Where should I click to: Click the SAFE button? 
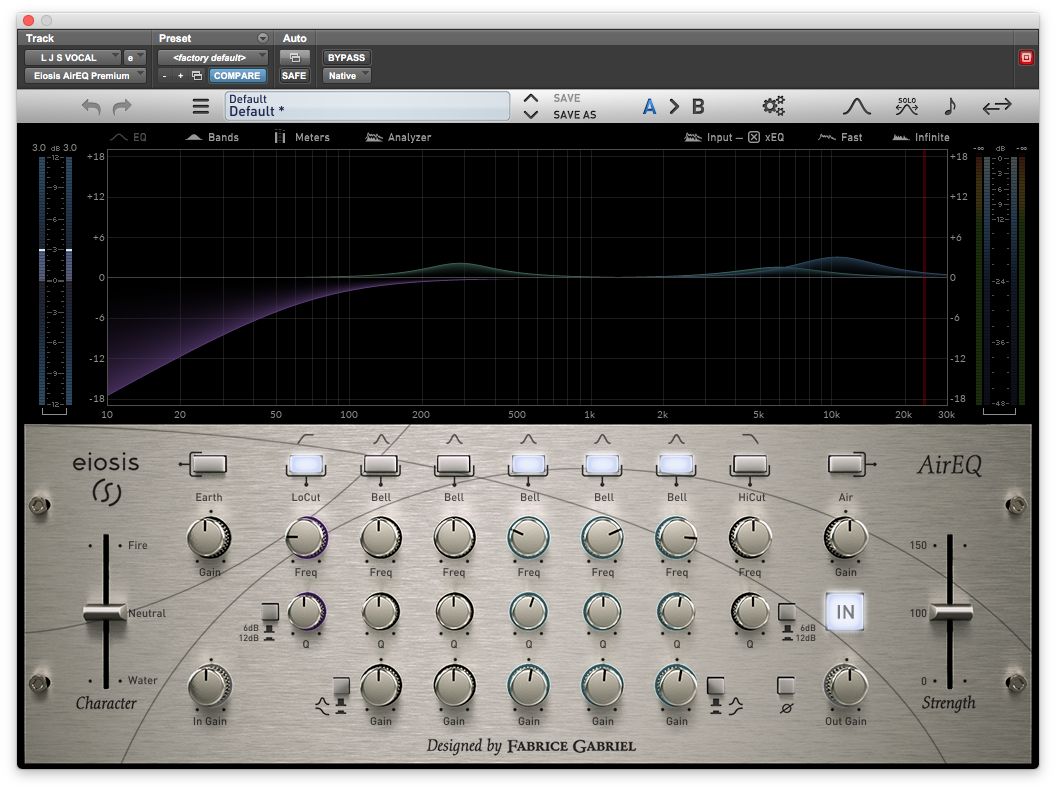[x=294, y=75]
